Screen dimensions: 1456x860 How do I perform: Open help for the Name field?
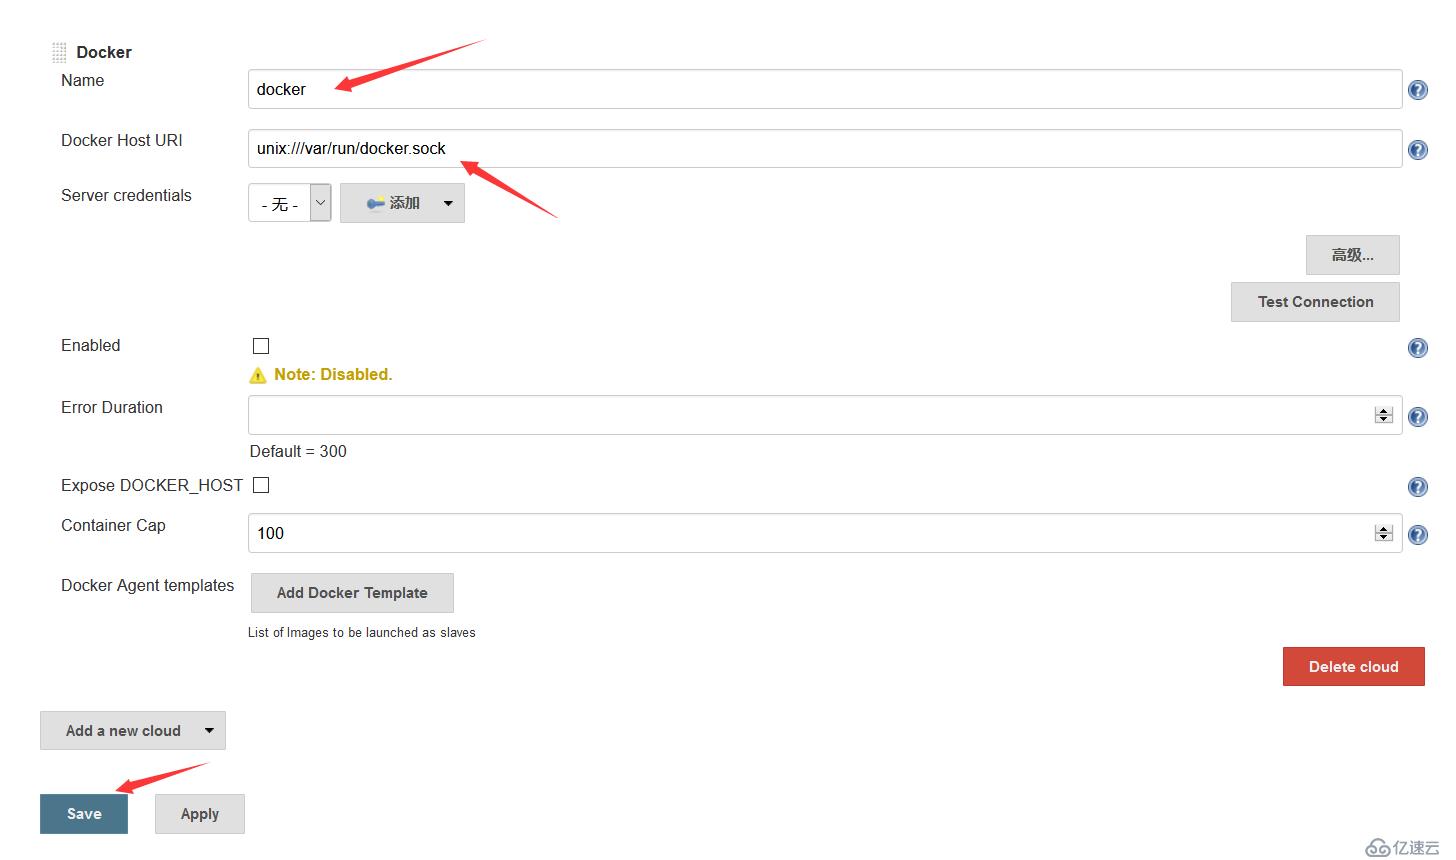coord(1417,90)
